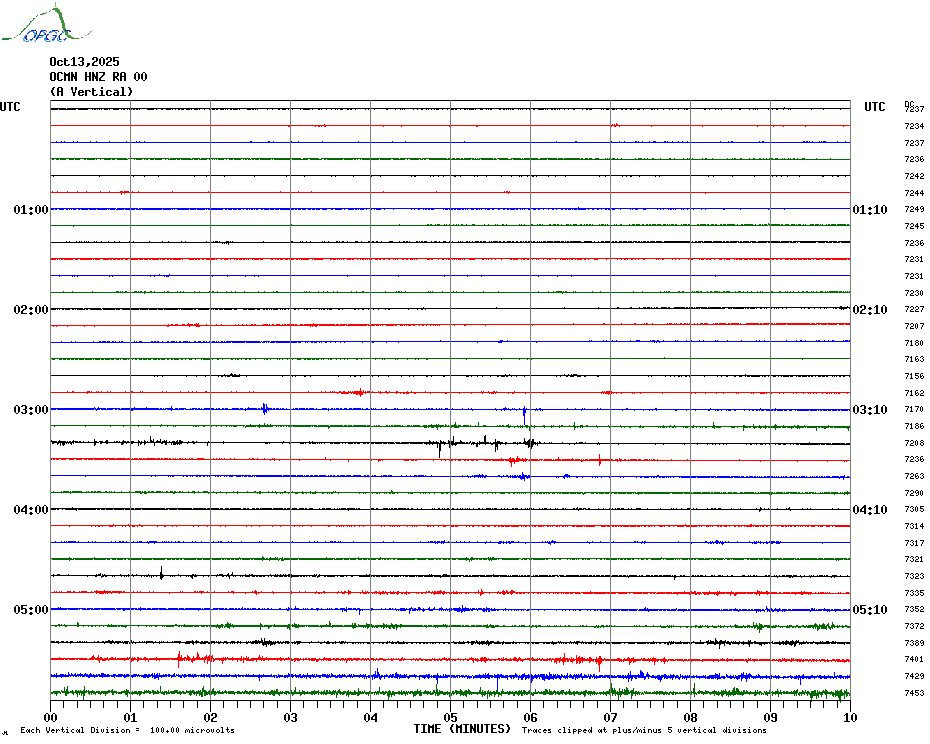This screenshot has height=744, width=930.
Task: Click the UTC header on the left side
Action: (10, 107)
